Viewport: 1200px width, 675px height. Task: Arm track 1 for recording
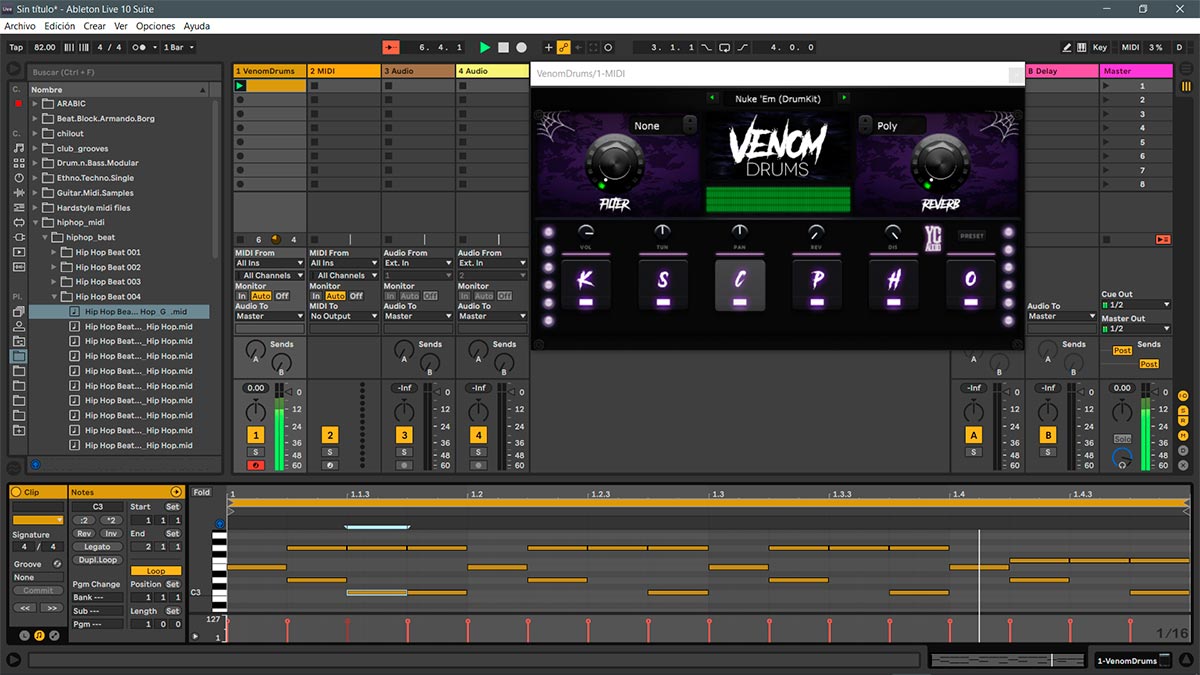pyautogui.click(x=256, y=465)
